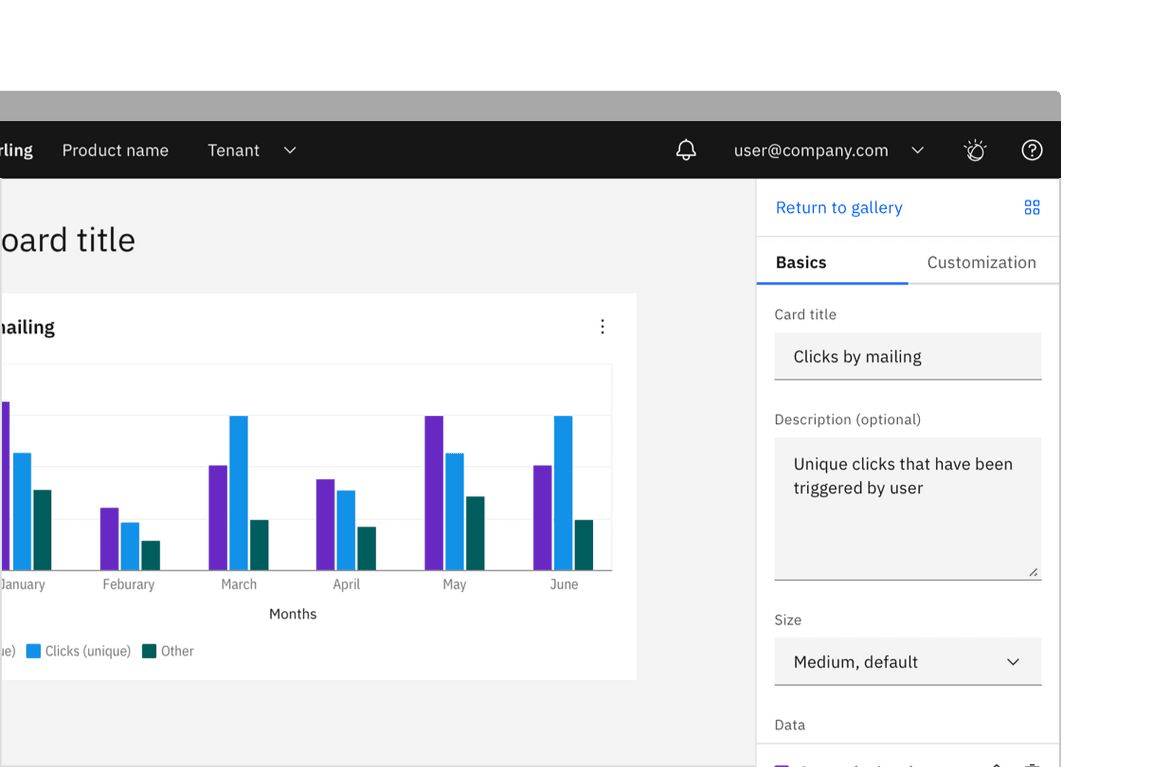The width and height of the screenshot is (1152, 767).
Task: Click the description textarea resize handle
Action: click(1033, 572)
